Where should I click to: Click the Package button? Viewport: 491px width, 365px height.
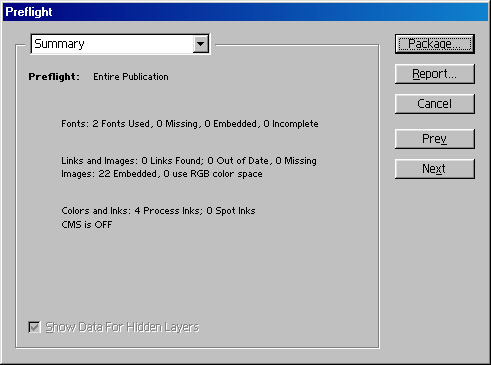pyautogui.click(x=435, y=44)
